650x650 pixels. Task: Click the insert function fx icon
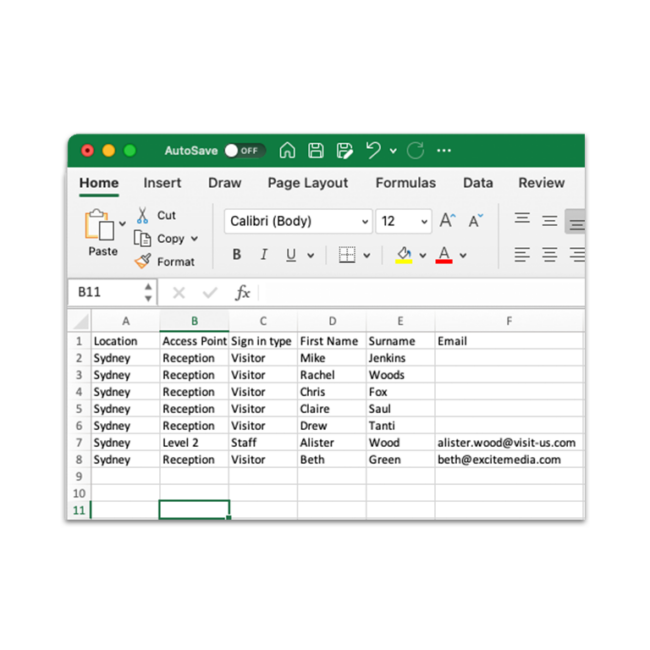pyautogui.click(x=243, y=293)
